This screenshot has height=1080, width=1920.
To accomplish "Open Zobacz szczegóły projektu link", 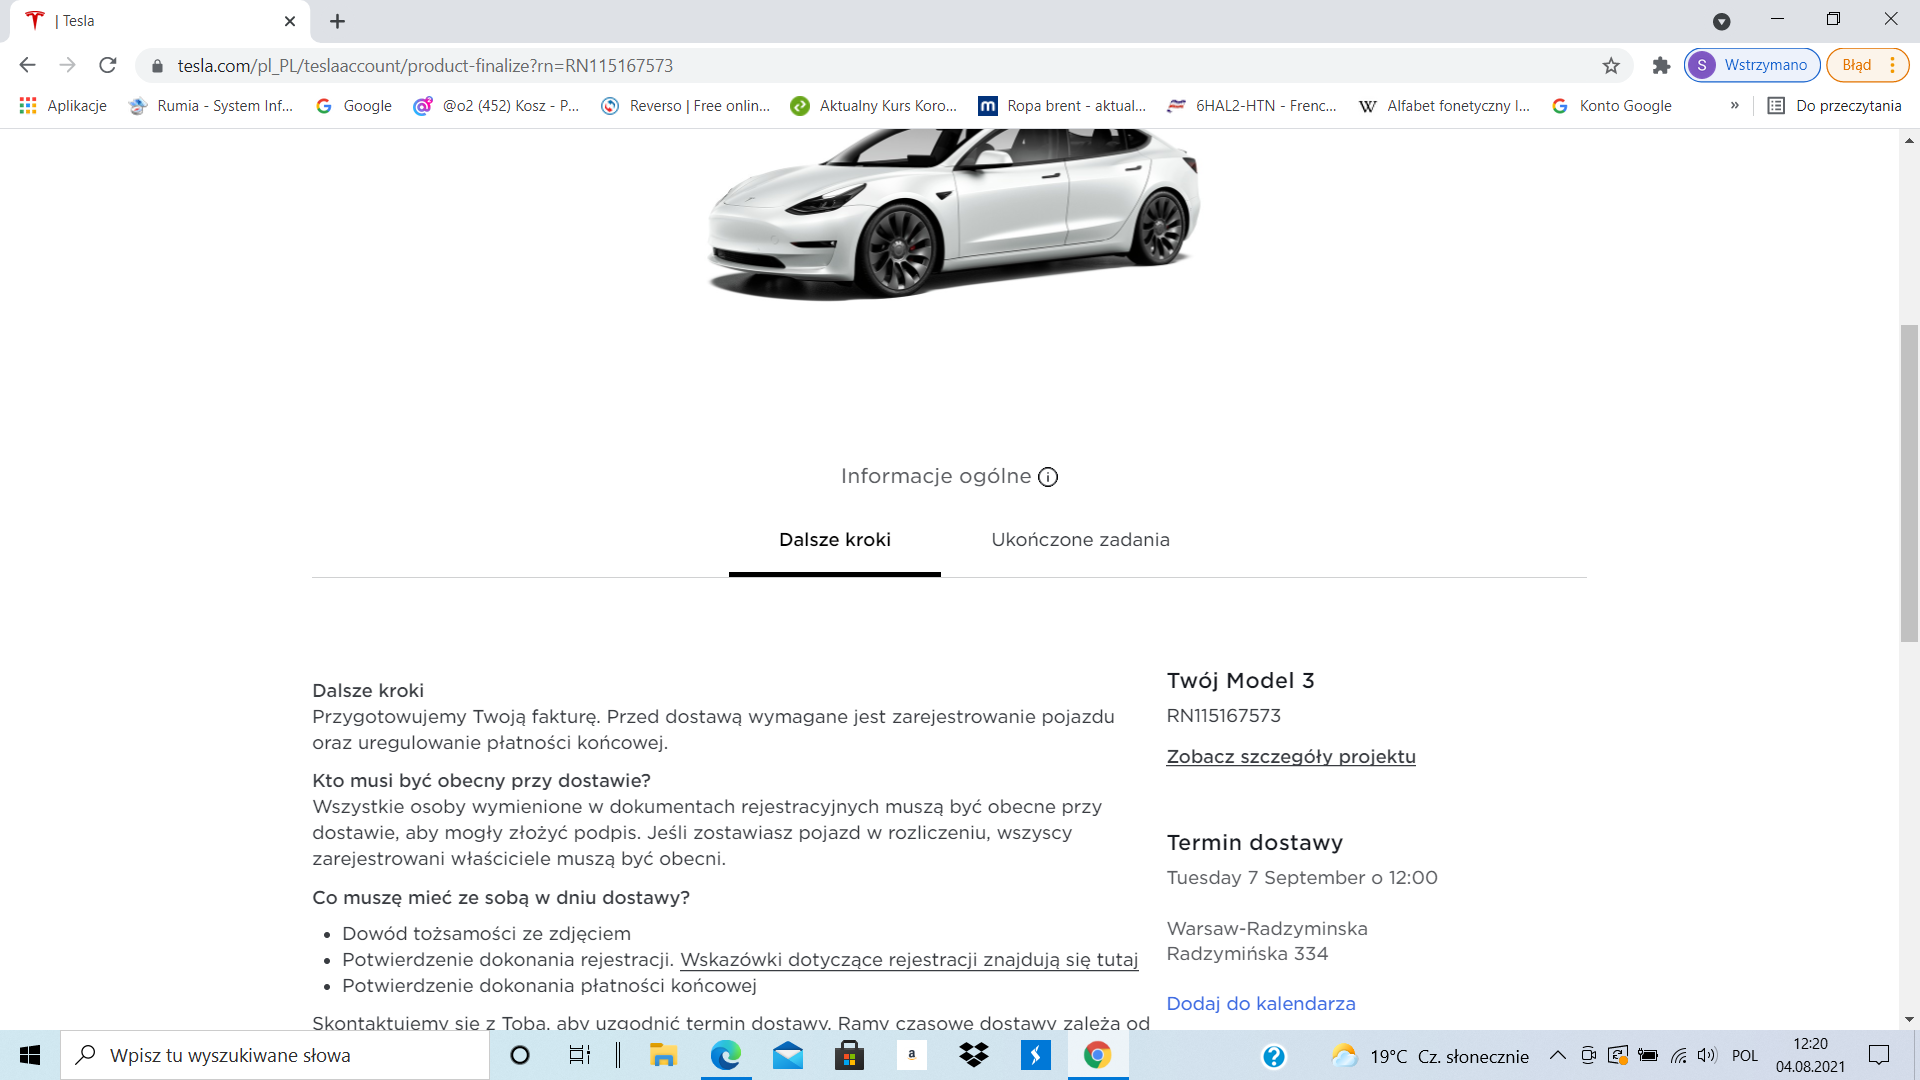I will click(1291, 757).
